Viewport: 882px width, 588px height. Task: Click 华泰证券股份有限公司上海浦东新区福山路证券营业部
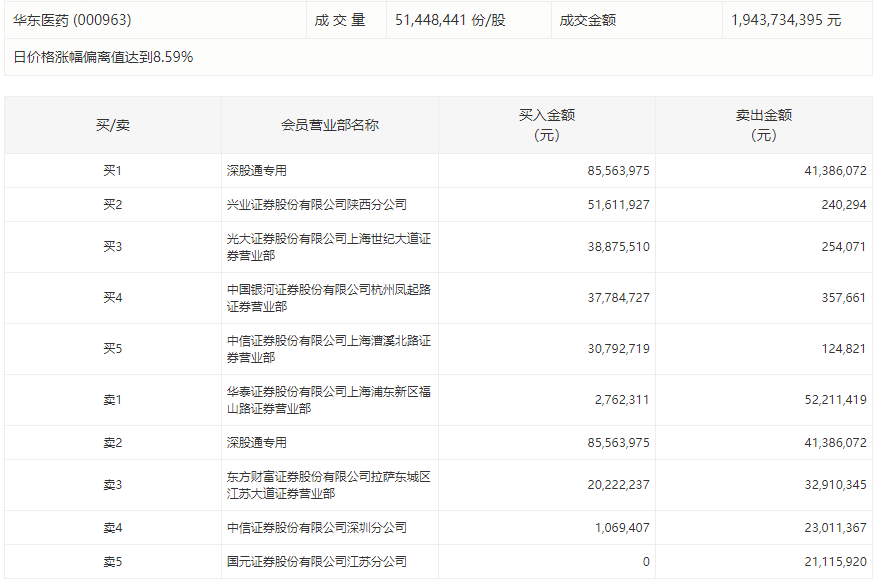328,400
